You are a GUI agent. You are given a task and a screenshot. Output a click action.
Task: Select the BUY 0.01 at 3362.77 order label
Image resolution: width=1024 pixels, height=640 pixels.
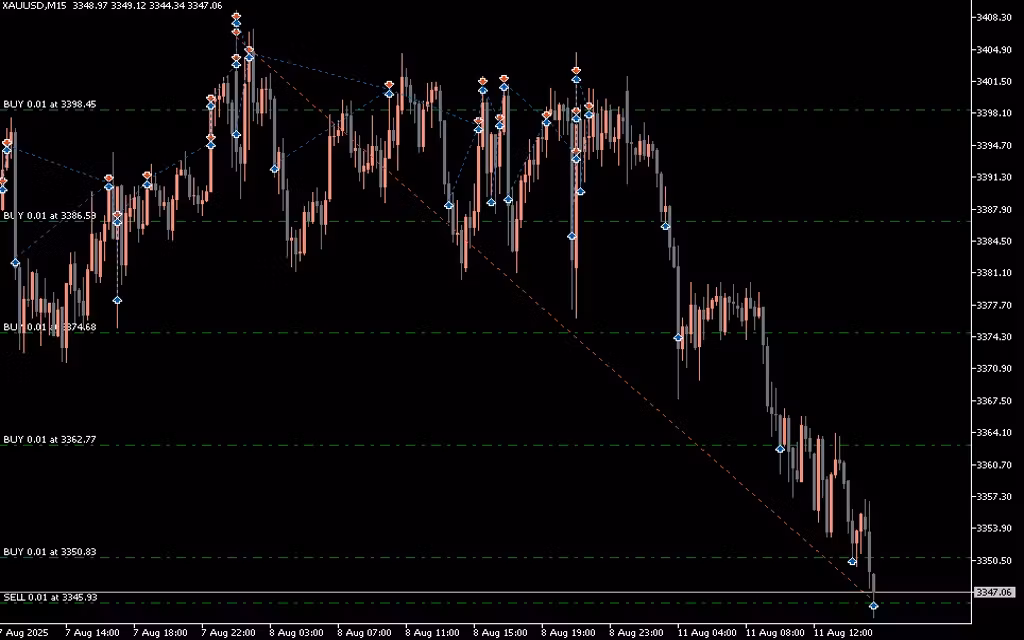pos(50,439)
